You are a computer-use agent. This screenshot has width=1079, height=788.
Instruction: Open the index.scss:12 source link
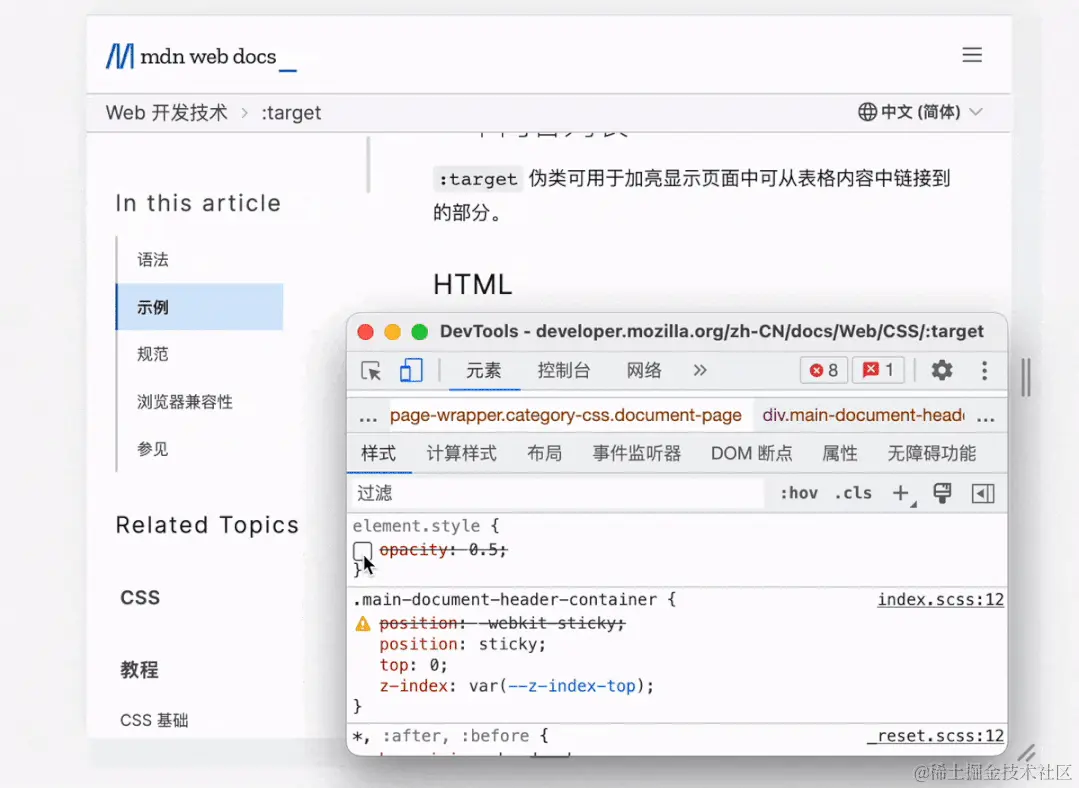(940, 599)
